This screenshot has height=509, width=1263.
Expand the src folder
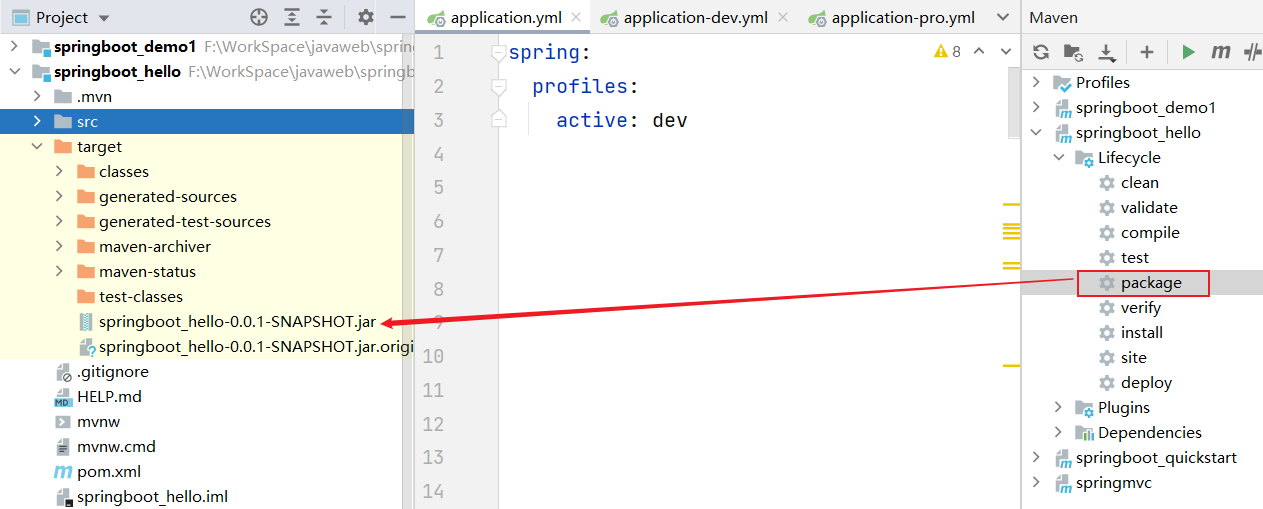[37, 121]
